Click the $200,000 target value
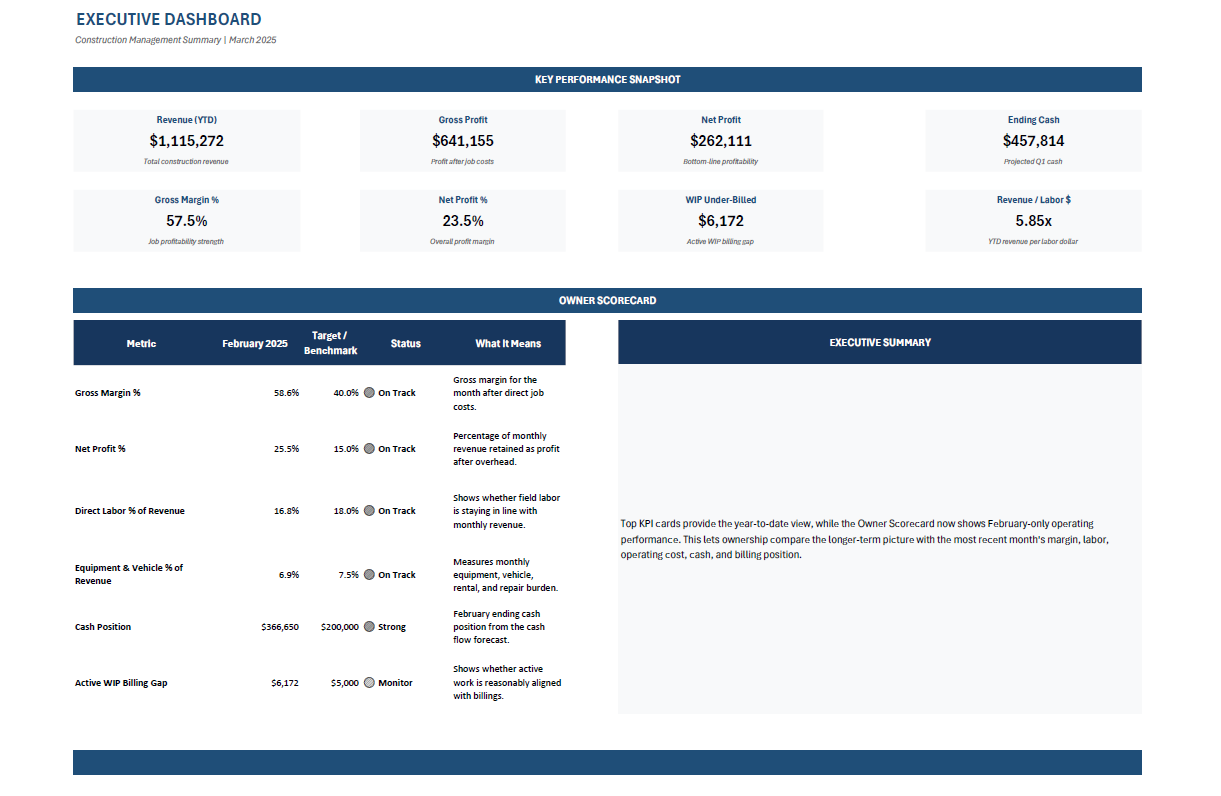Image resolution: width=1221 pixels, height=796 pixels. 340,627
